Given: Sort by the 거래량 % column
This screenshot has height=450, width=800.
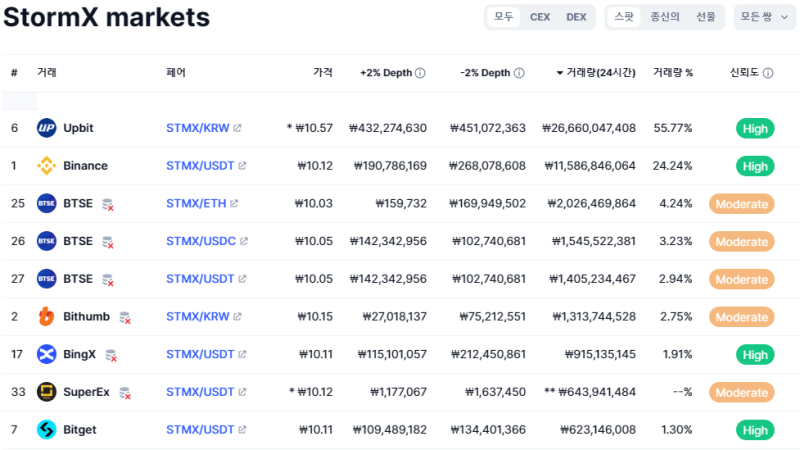Looking at the screenshot, I should [x=673, y=73].
